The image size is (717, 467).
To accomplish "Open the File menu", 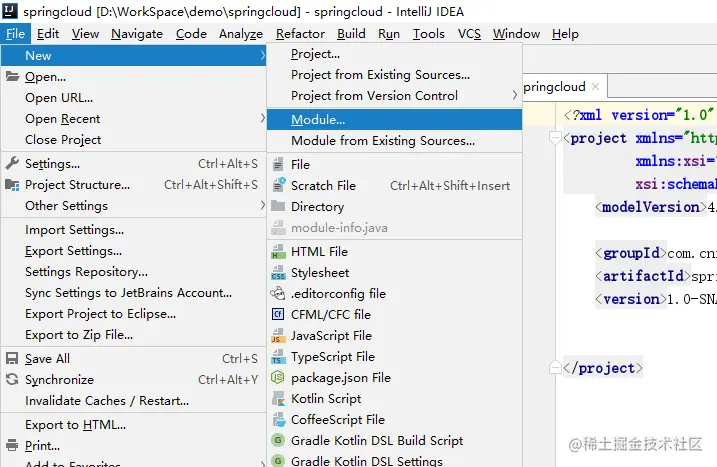I will tap(16, 34).
